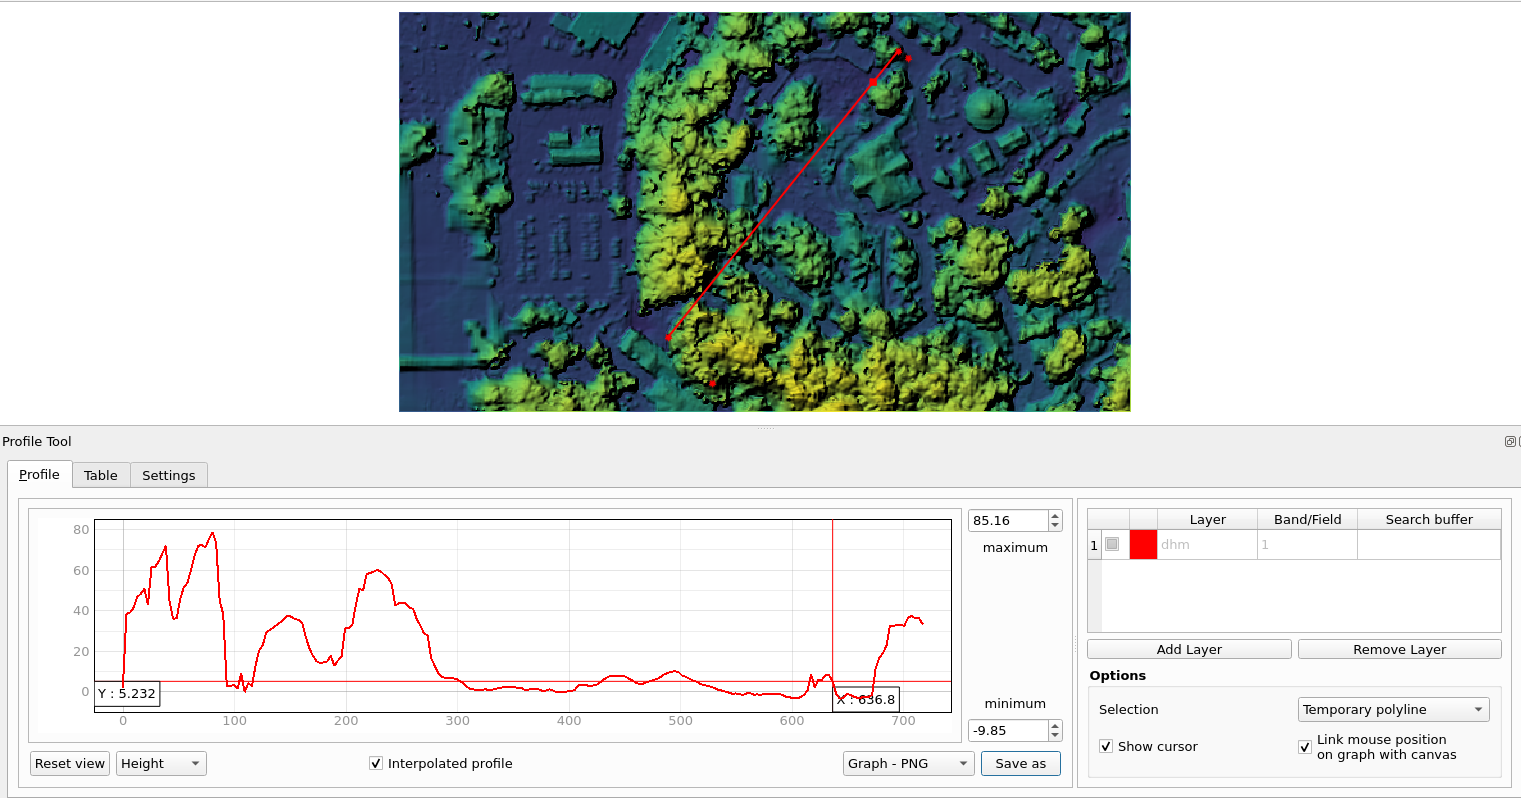The width and height of the screenshot is (1521, 798).
Task: Disable the Show cursor checkbox
Action: pyautogui.click(x=1106, y=746)
